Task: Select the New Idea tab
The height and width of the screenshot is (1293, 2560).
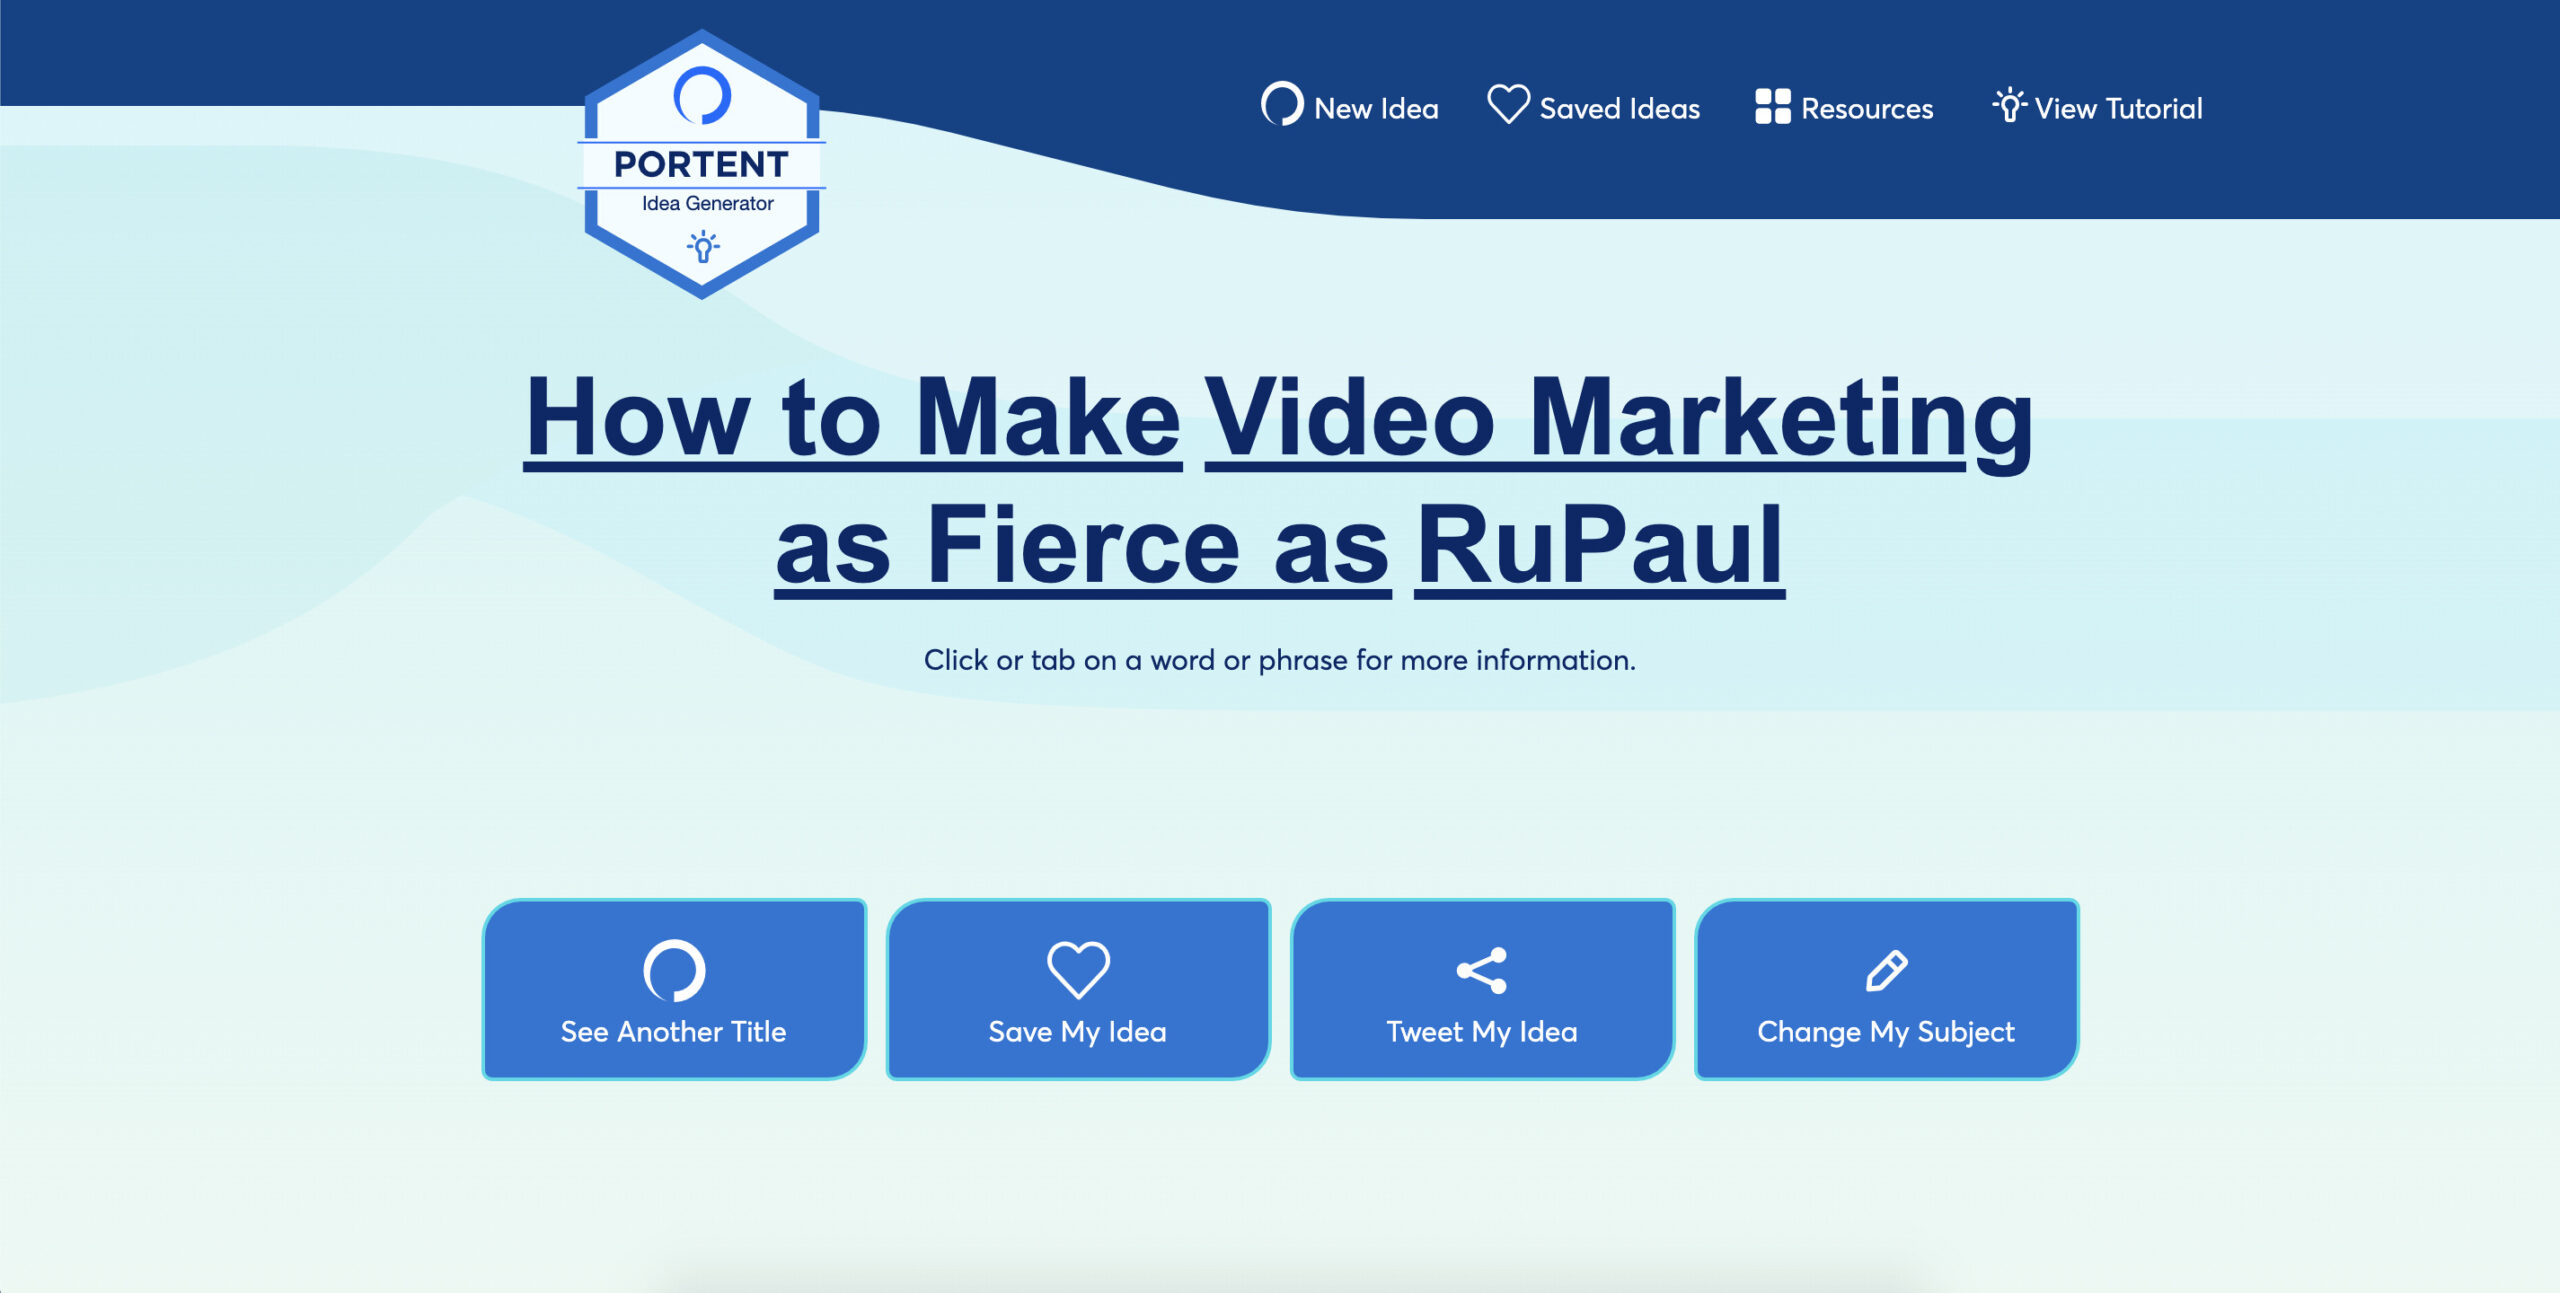Action: click(1352, 107)
